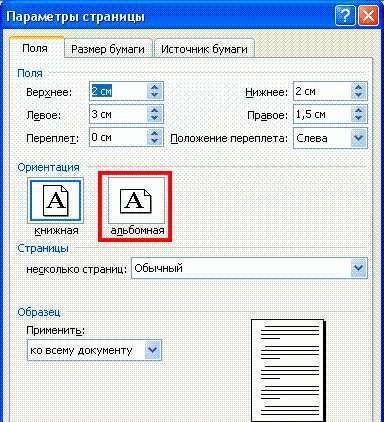Click the Положение переплета label
Screen dimensions: 384x422
[229, 138]
